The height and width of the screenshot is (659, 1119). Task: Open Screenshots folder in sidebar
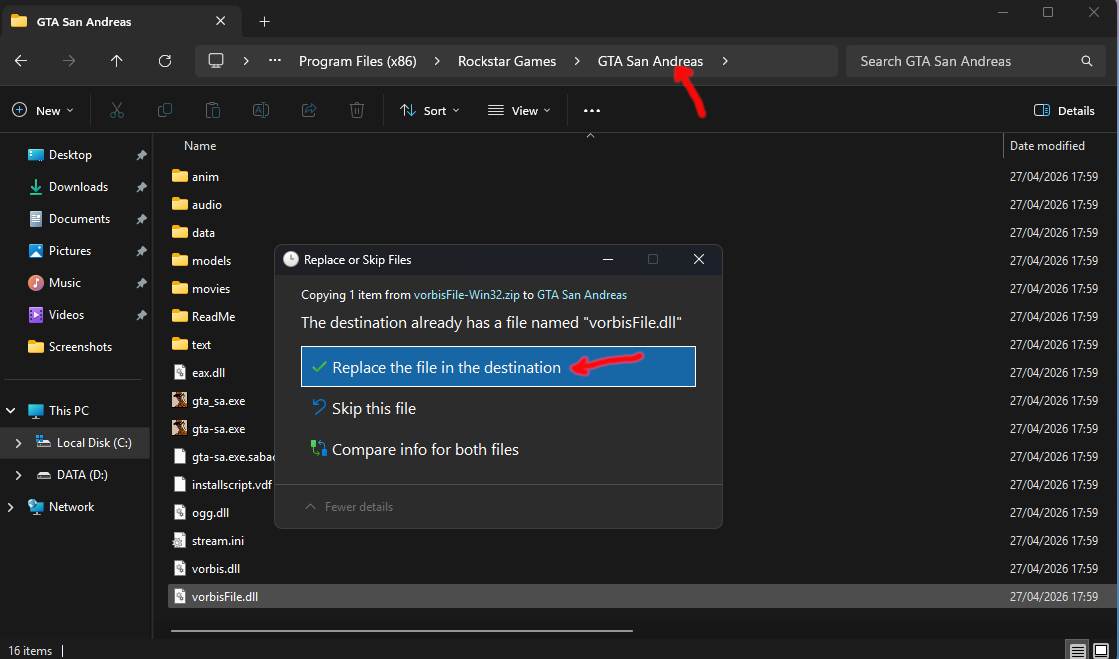70,346
